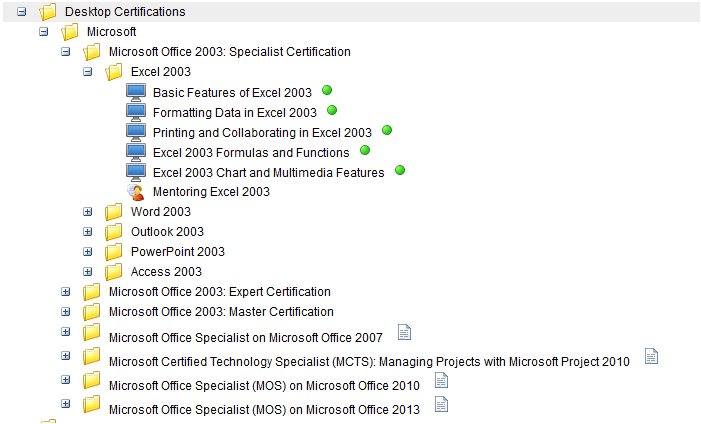701x424 pixels.
Task: Open the document icon after MOS on Microsoft Office 2013
Action: pyautogui.click(x=441, y=404)
